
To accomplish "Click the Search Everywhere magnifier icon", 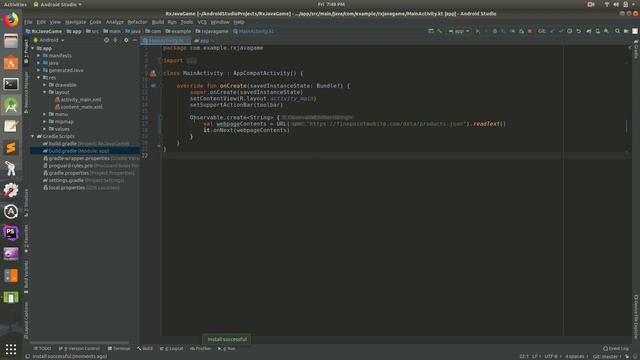I will pyautogui.click(x=617, y=31).
